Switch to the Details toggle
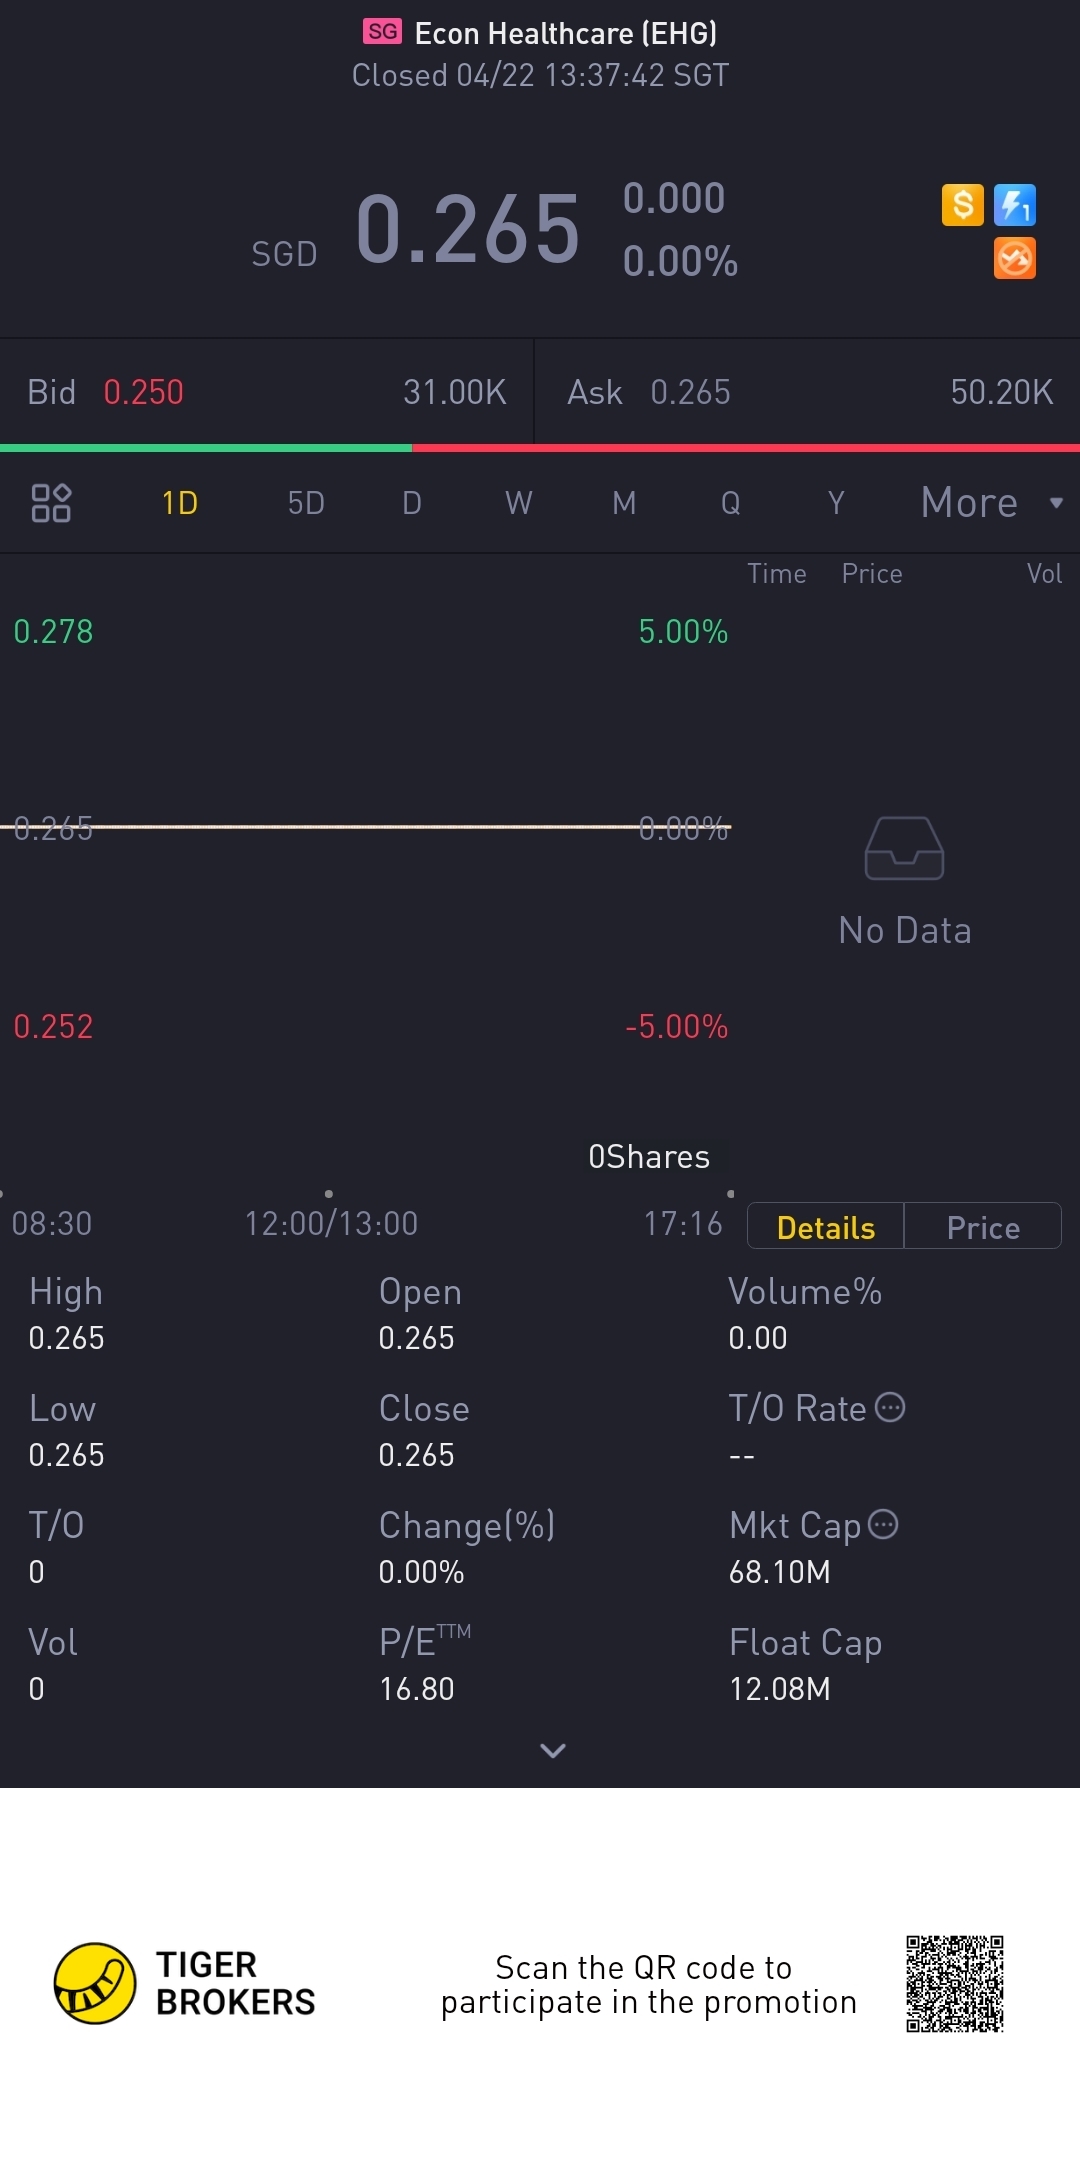 coord(826,1227)
